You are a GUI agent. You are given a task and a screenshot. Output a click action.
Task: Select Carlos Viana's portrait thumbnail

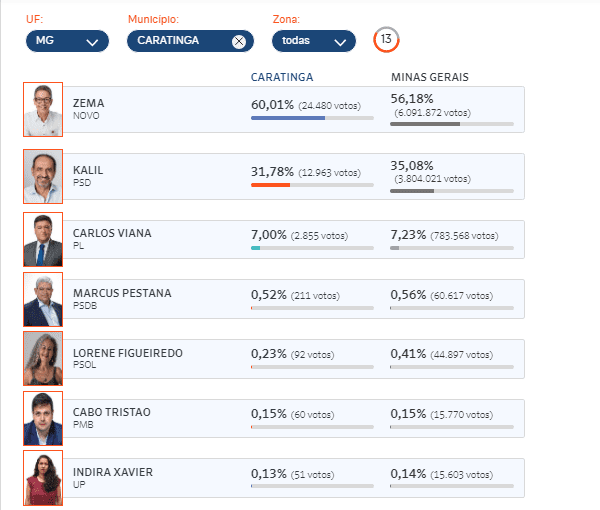click(x=42, y=239)
